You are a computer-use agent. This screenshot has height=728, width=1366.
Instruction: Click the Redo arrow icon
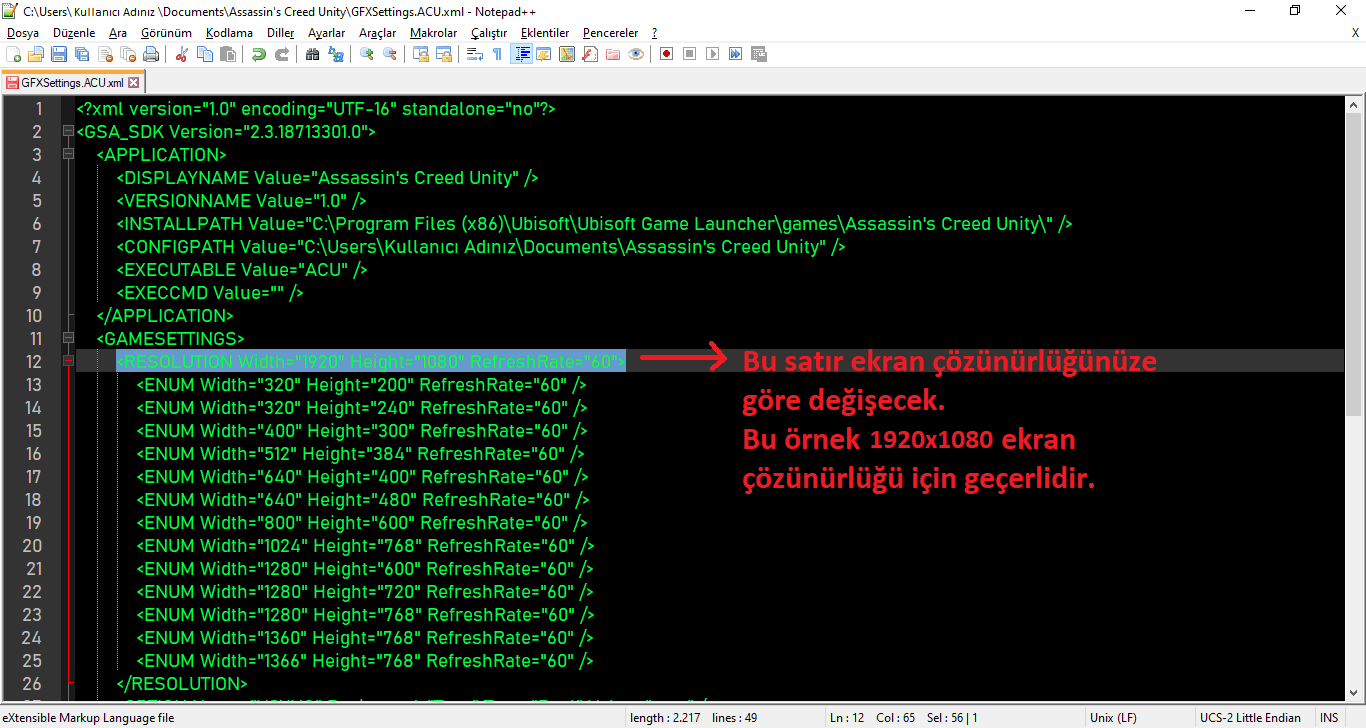click(282, 54)
